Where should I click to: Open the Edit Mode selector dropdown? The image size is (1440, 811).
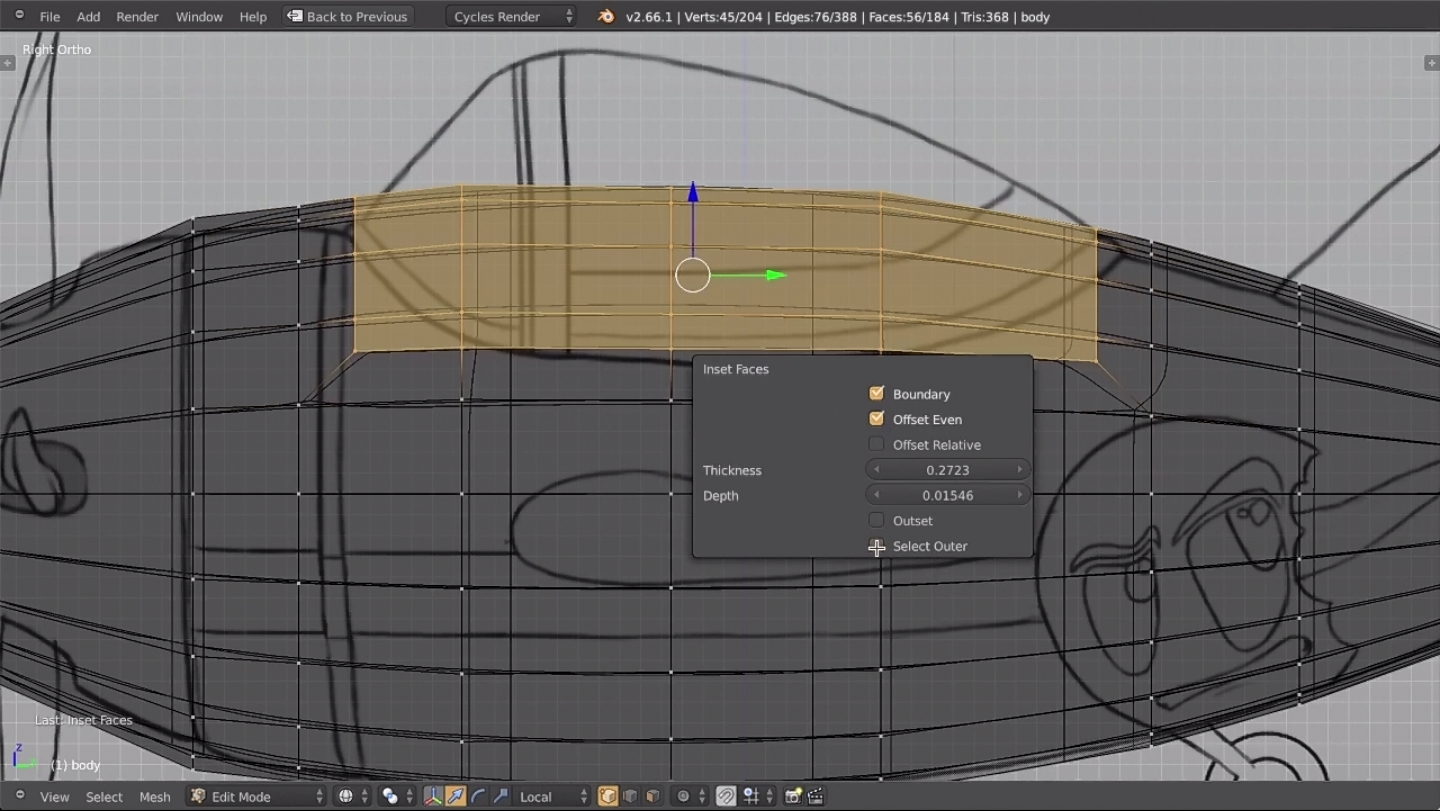point(256,796)
